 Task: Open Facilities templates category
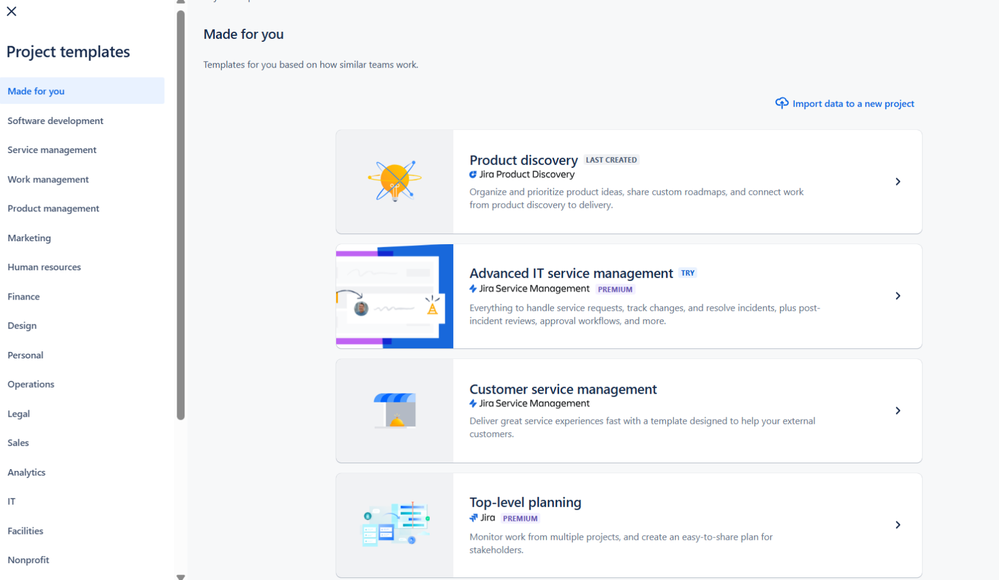point(25,531)
